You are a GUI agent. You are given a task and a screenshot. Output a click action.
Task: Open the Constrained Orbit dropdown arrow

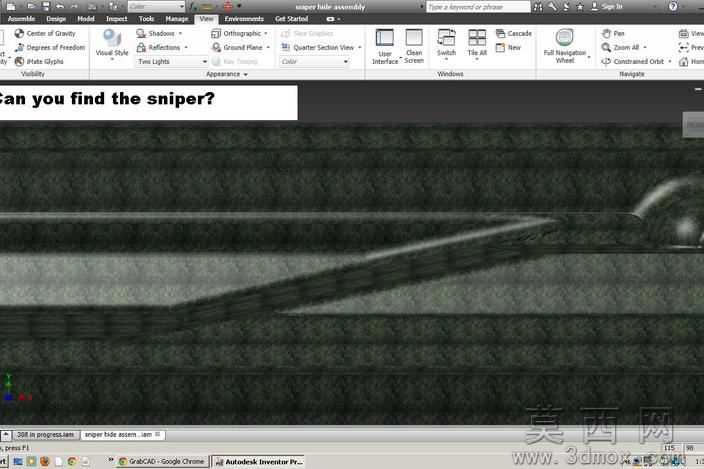[669, 61]
